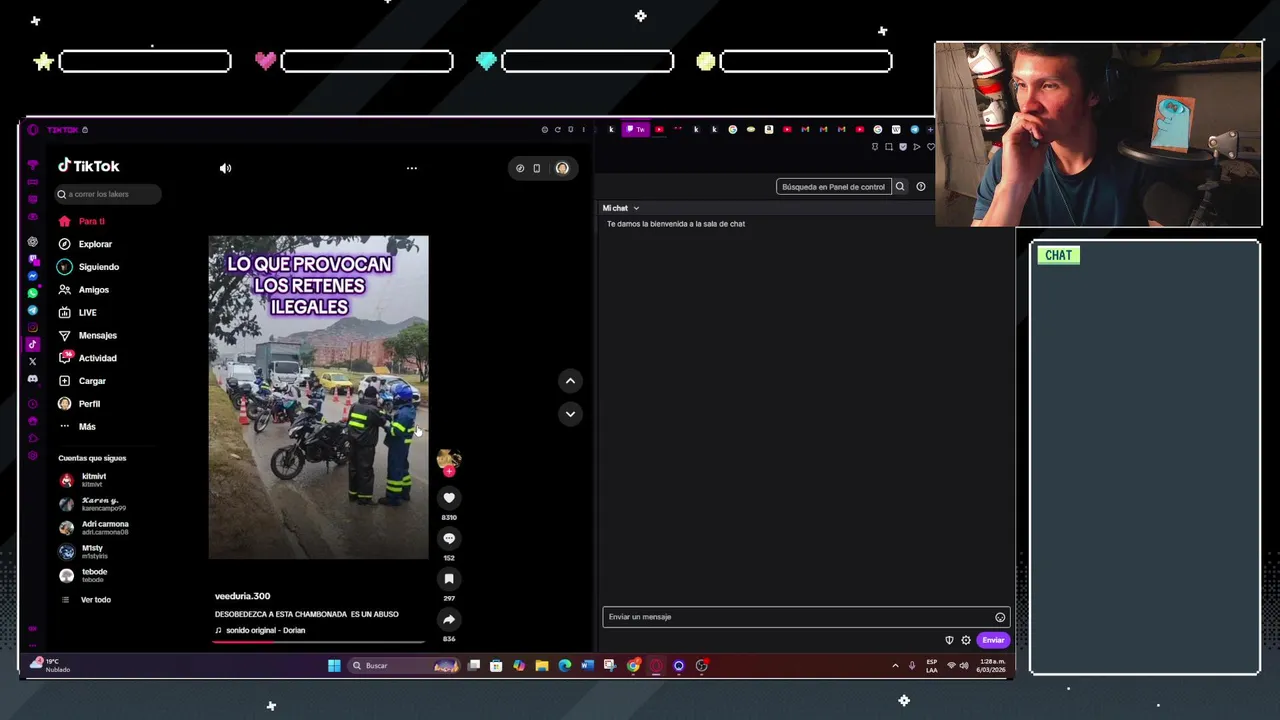Open Mensajes inbox
Screen dimensions: 1280x720
click(x=87, y=335)
